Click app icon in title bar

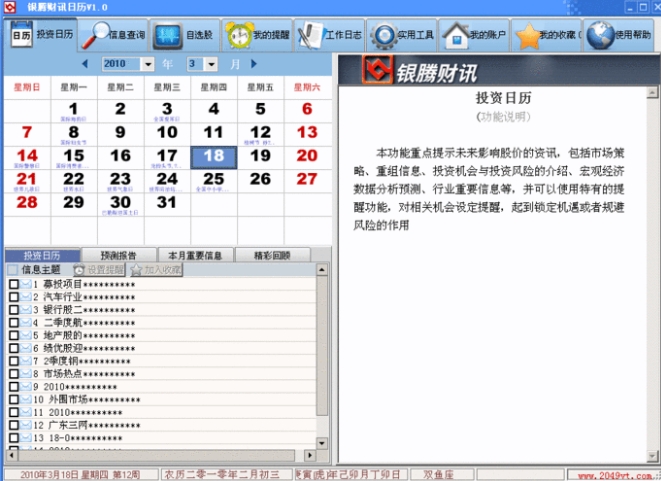[x=9, y=7]
